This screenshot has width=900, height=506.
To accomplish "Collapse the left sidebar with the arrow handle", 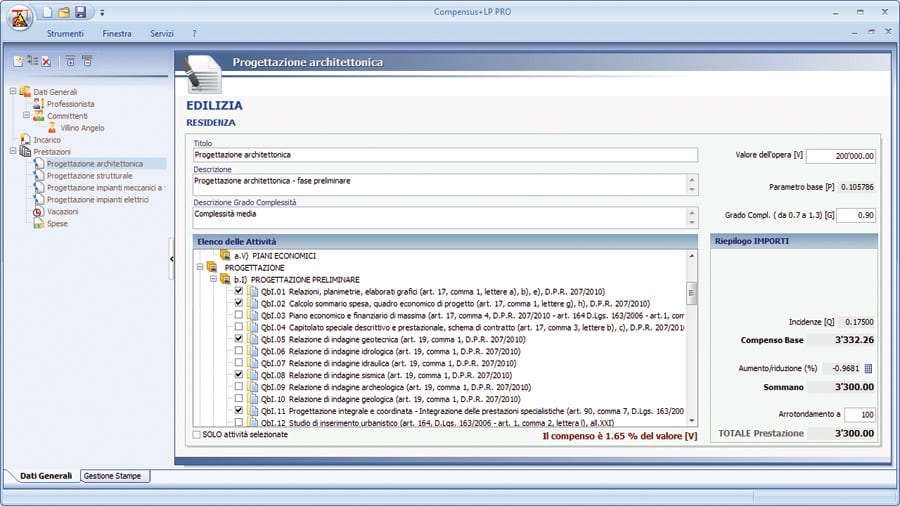I will click(x=171, y=259).
